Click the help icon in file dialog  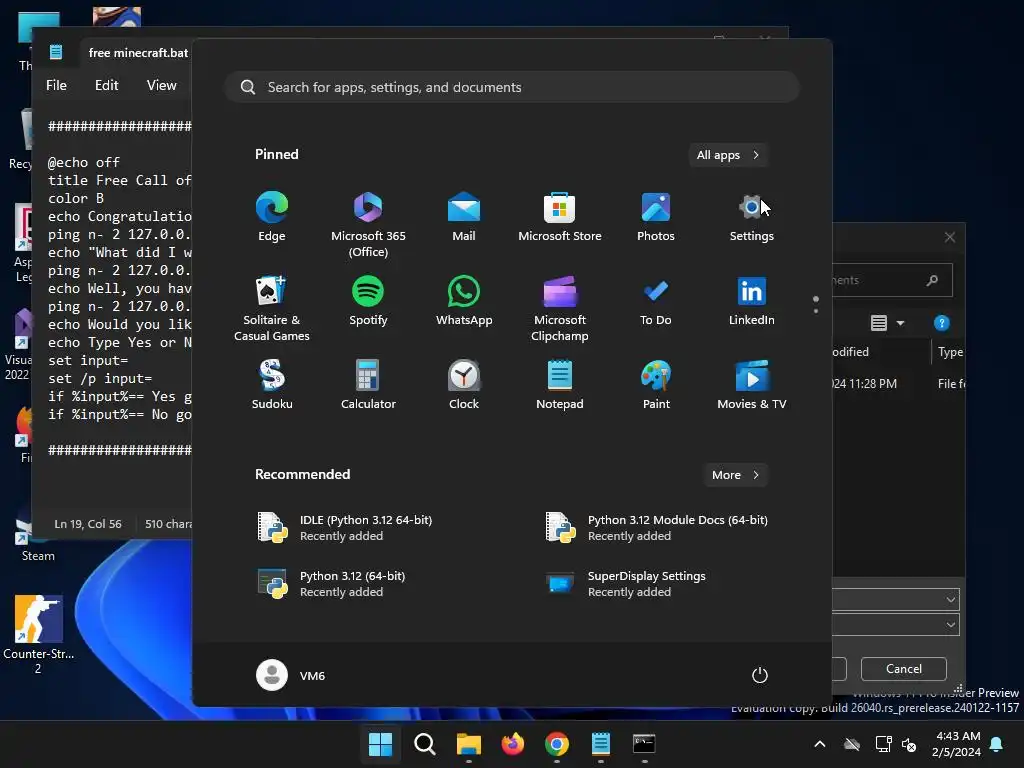tap(941, 323)
